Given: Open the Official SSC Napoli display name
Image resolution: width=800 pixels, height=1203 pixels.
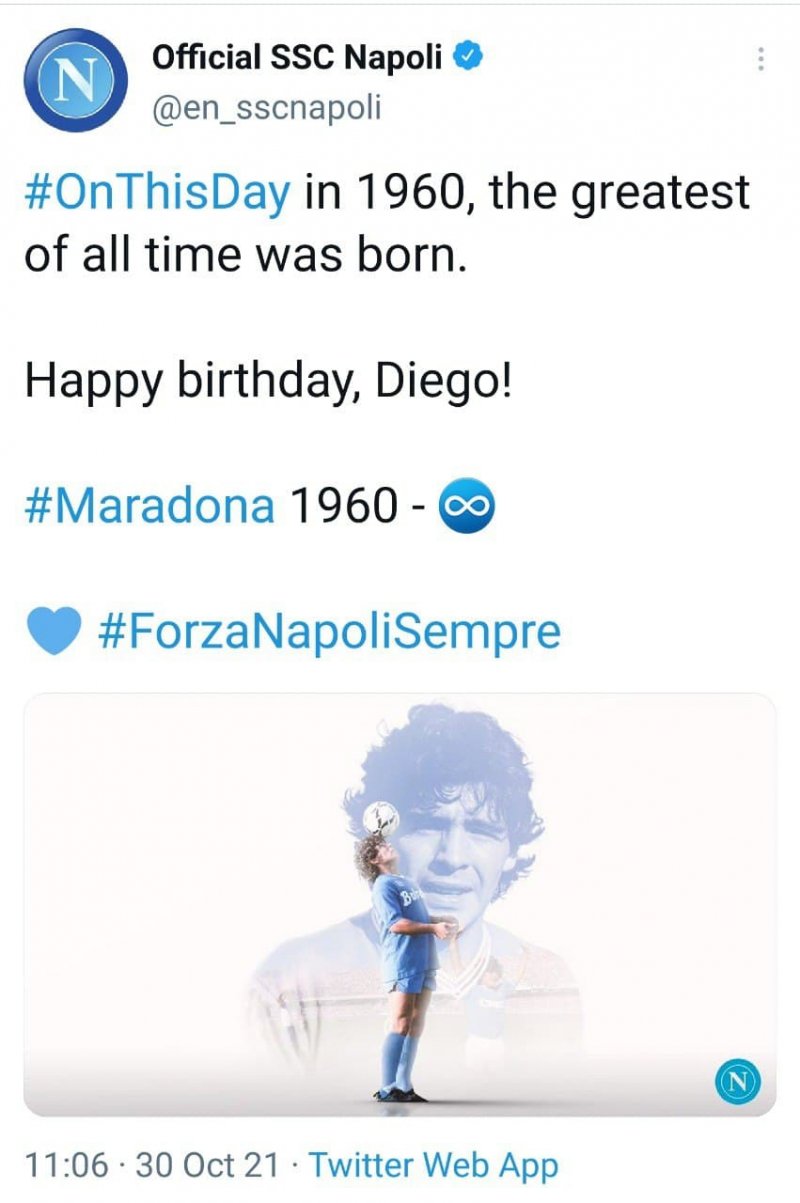Looking at the screenshot, I should tap(296, 59).
